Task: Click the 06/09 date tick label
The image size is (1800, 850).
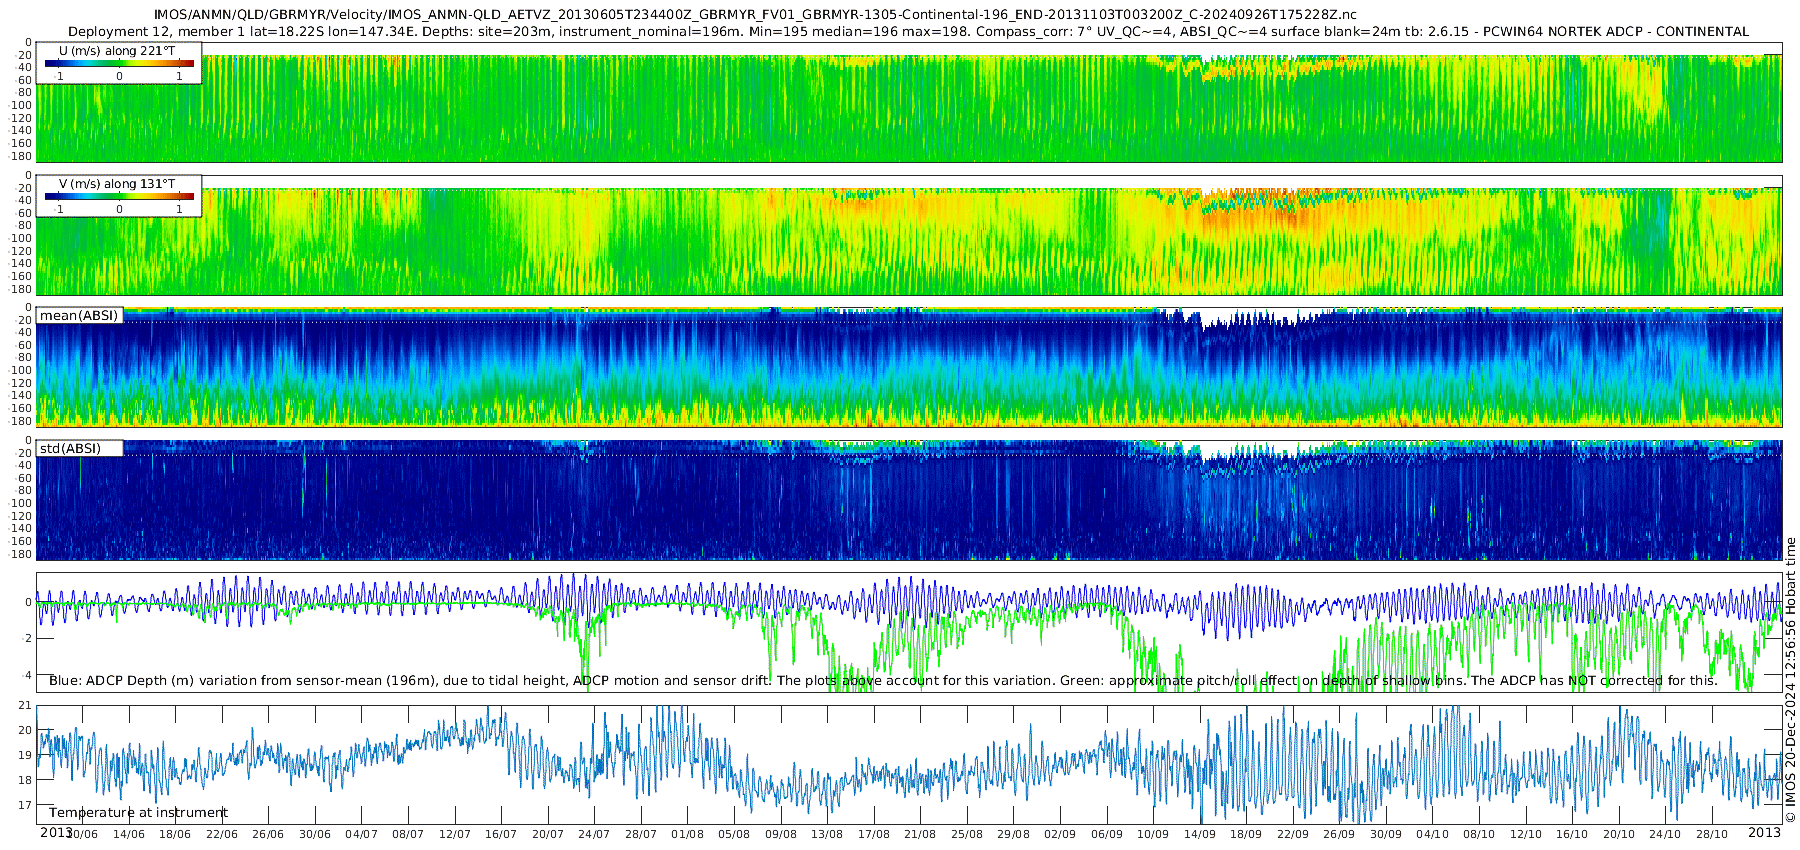Action: pos(1107,834)
